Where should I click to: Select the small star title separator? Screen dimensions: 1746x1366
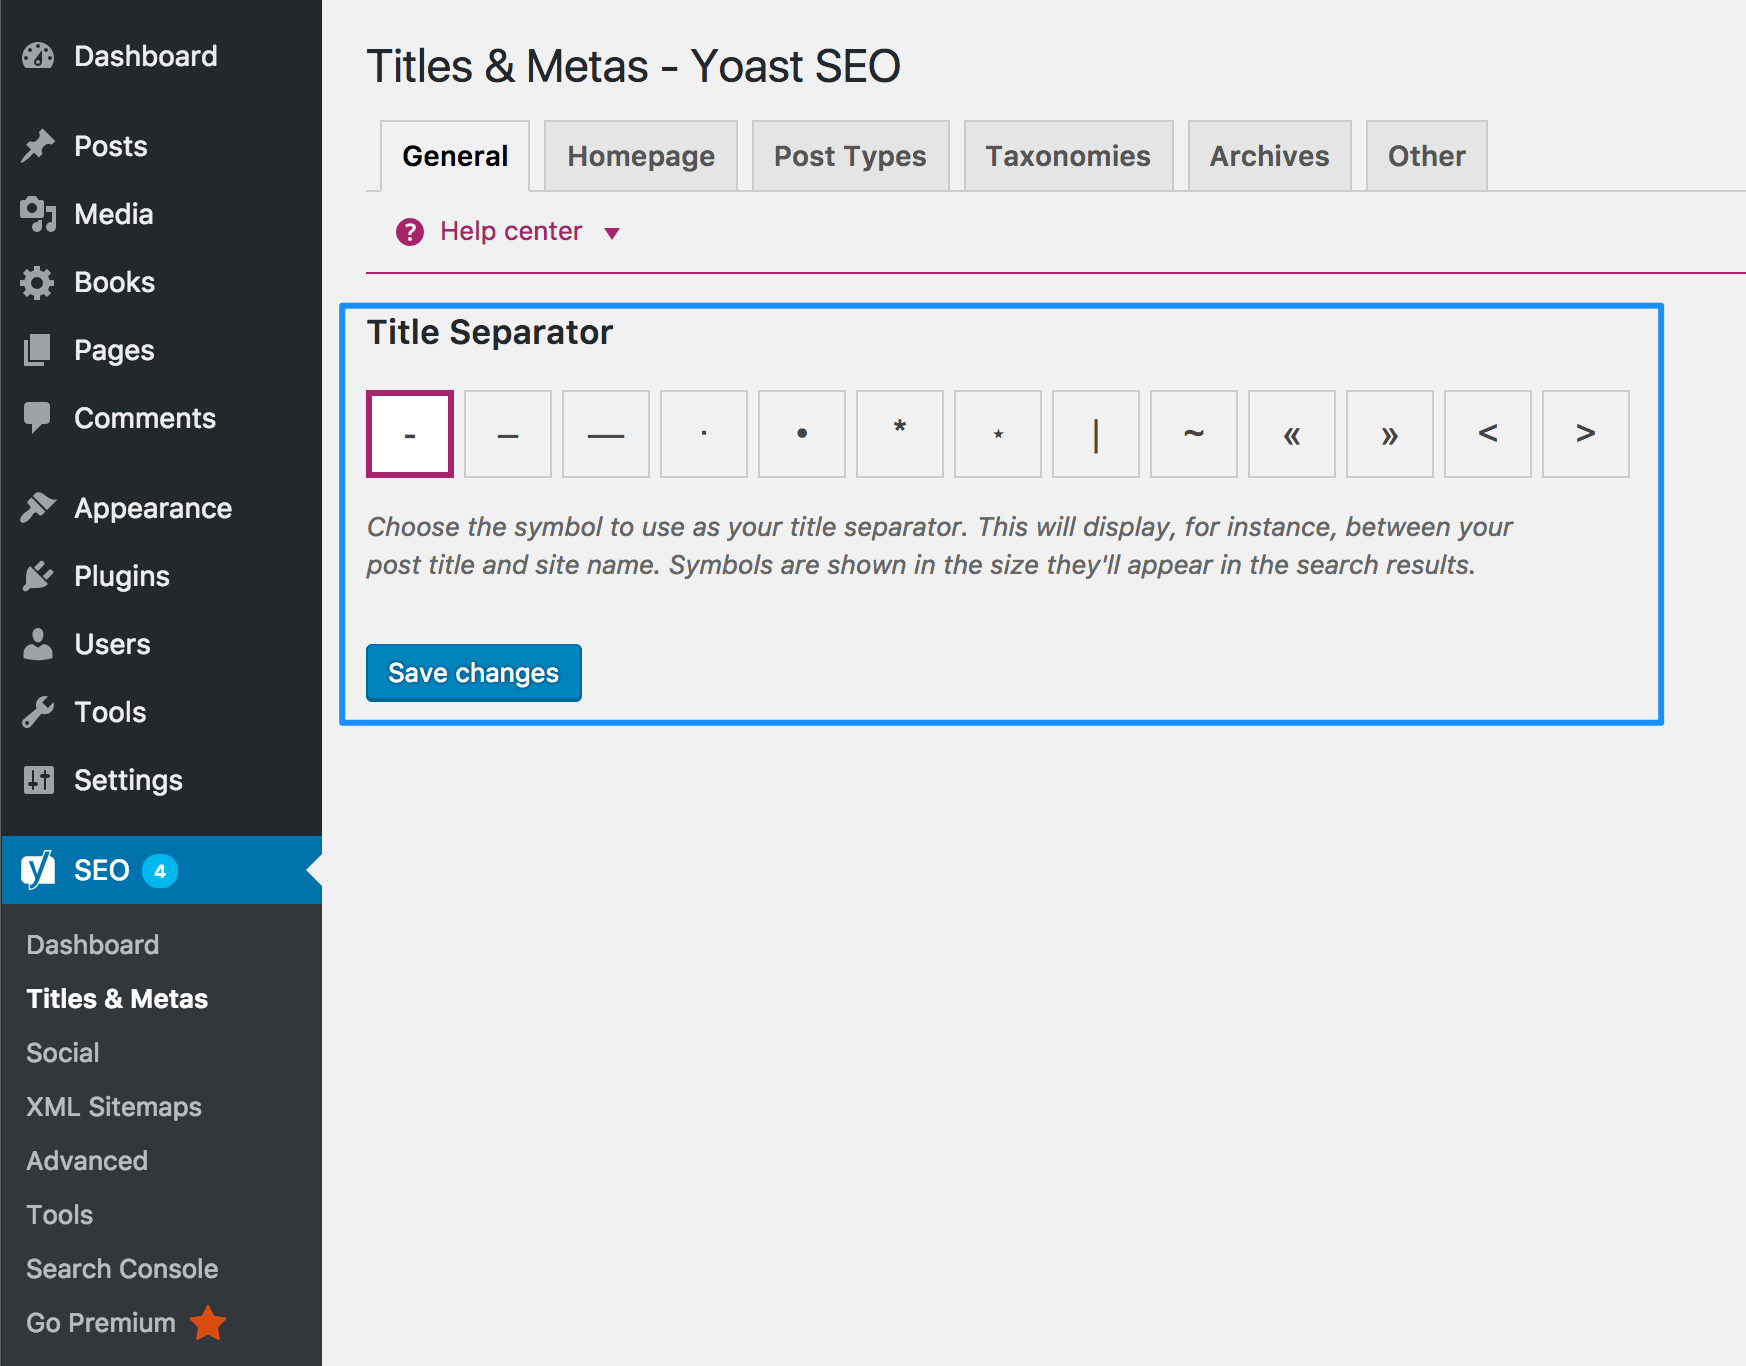click(x=998, y=434)
